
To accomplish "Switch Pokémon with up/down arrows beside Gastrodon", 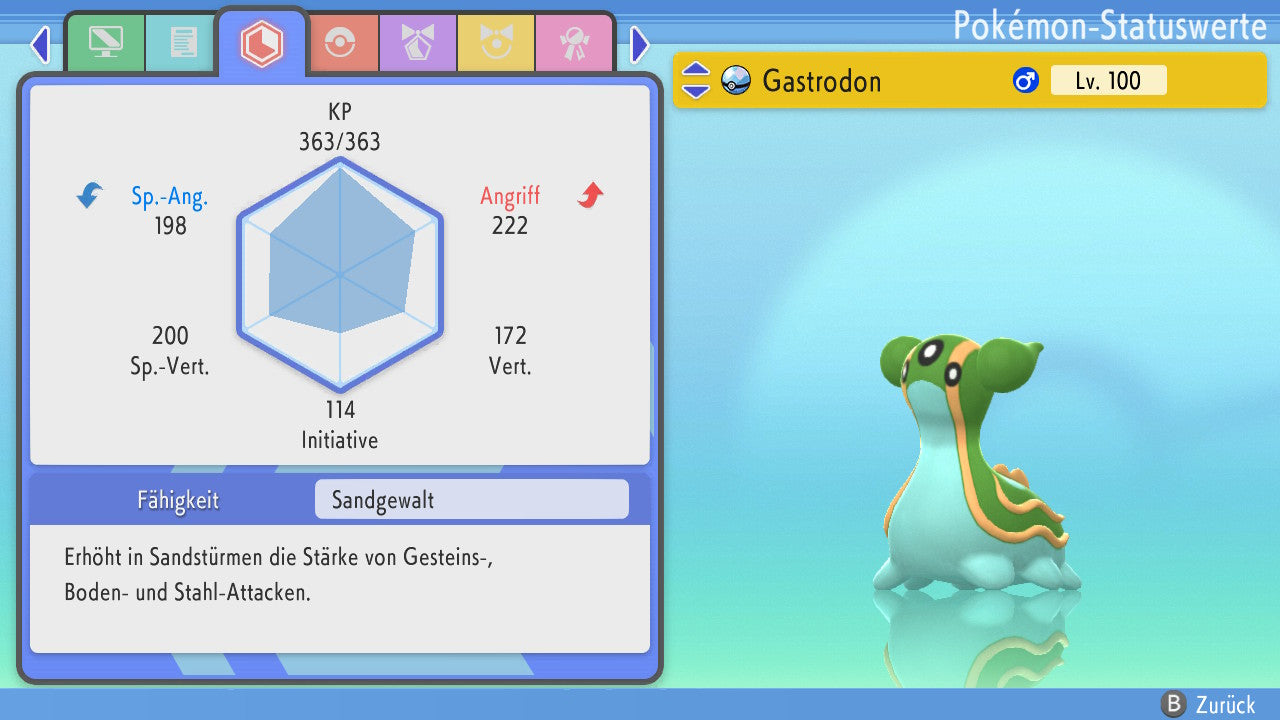I will [696, 80].
